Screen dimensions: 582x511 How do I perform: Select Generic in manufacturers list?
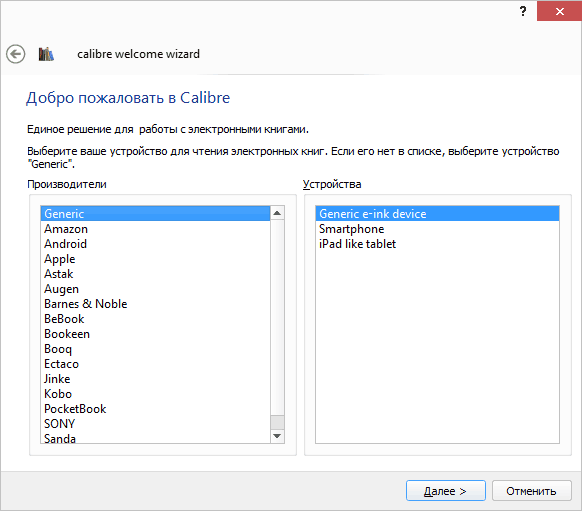[x=155, y=214]
